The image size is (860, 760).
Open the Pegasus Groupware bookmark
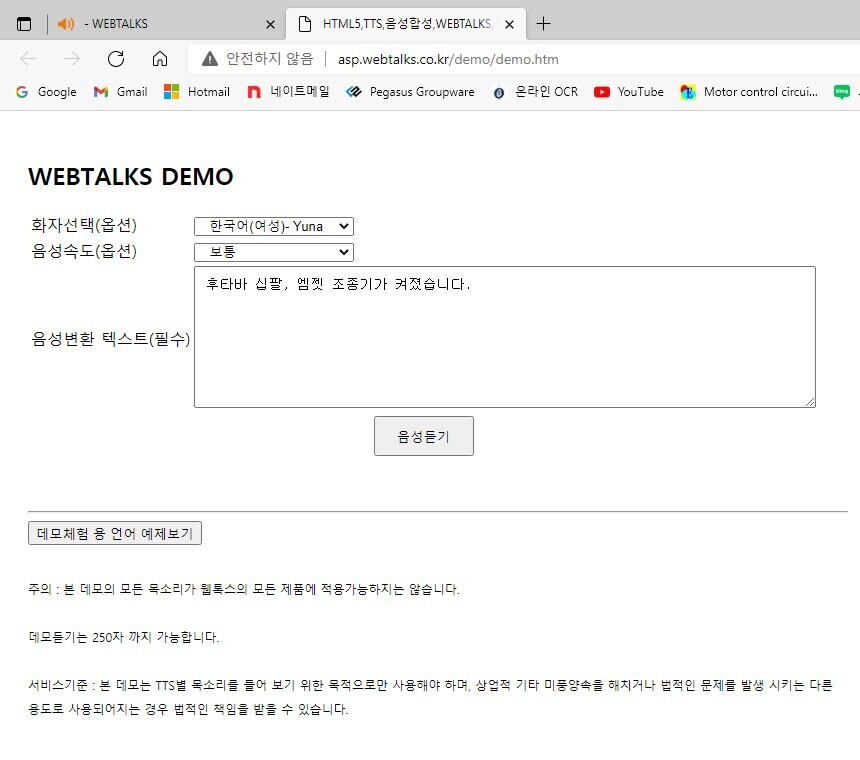click(x=410, y=92)
